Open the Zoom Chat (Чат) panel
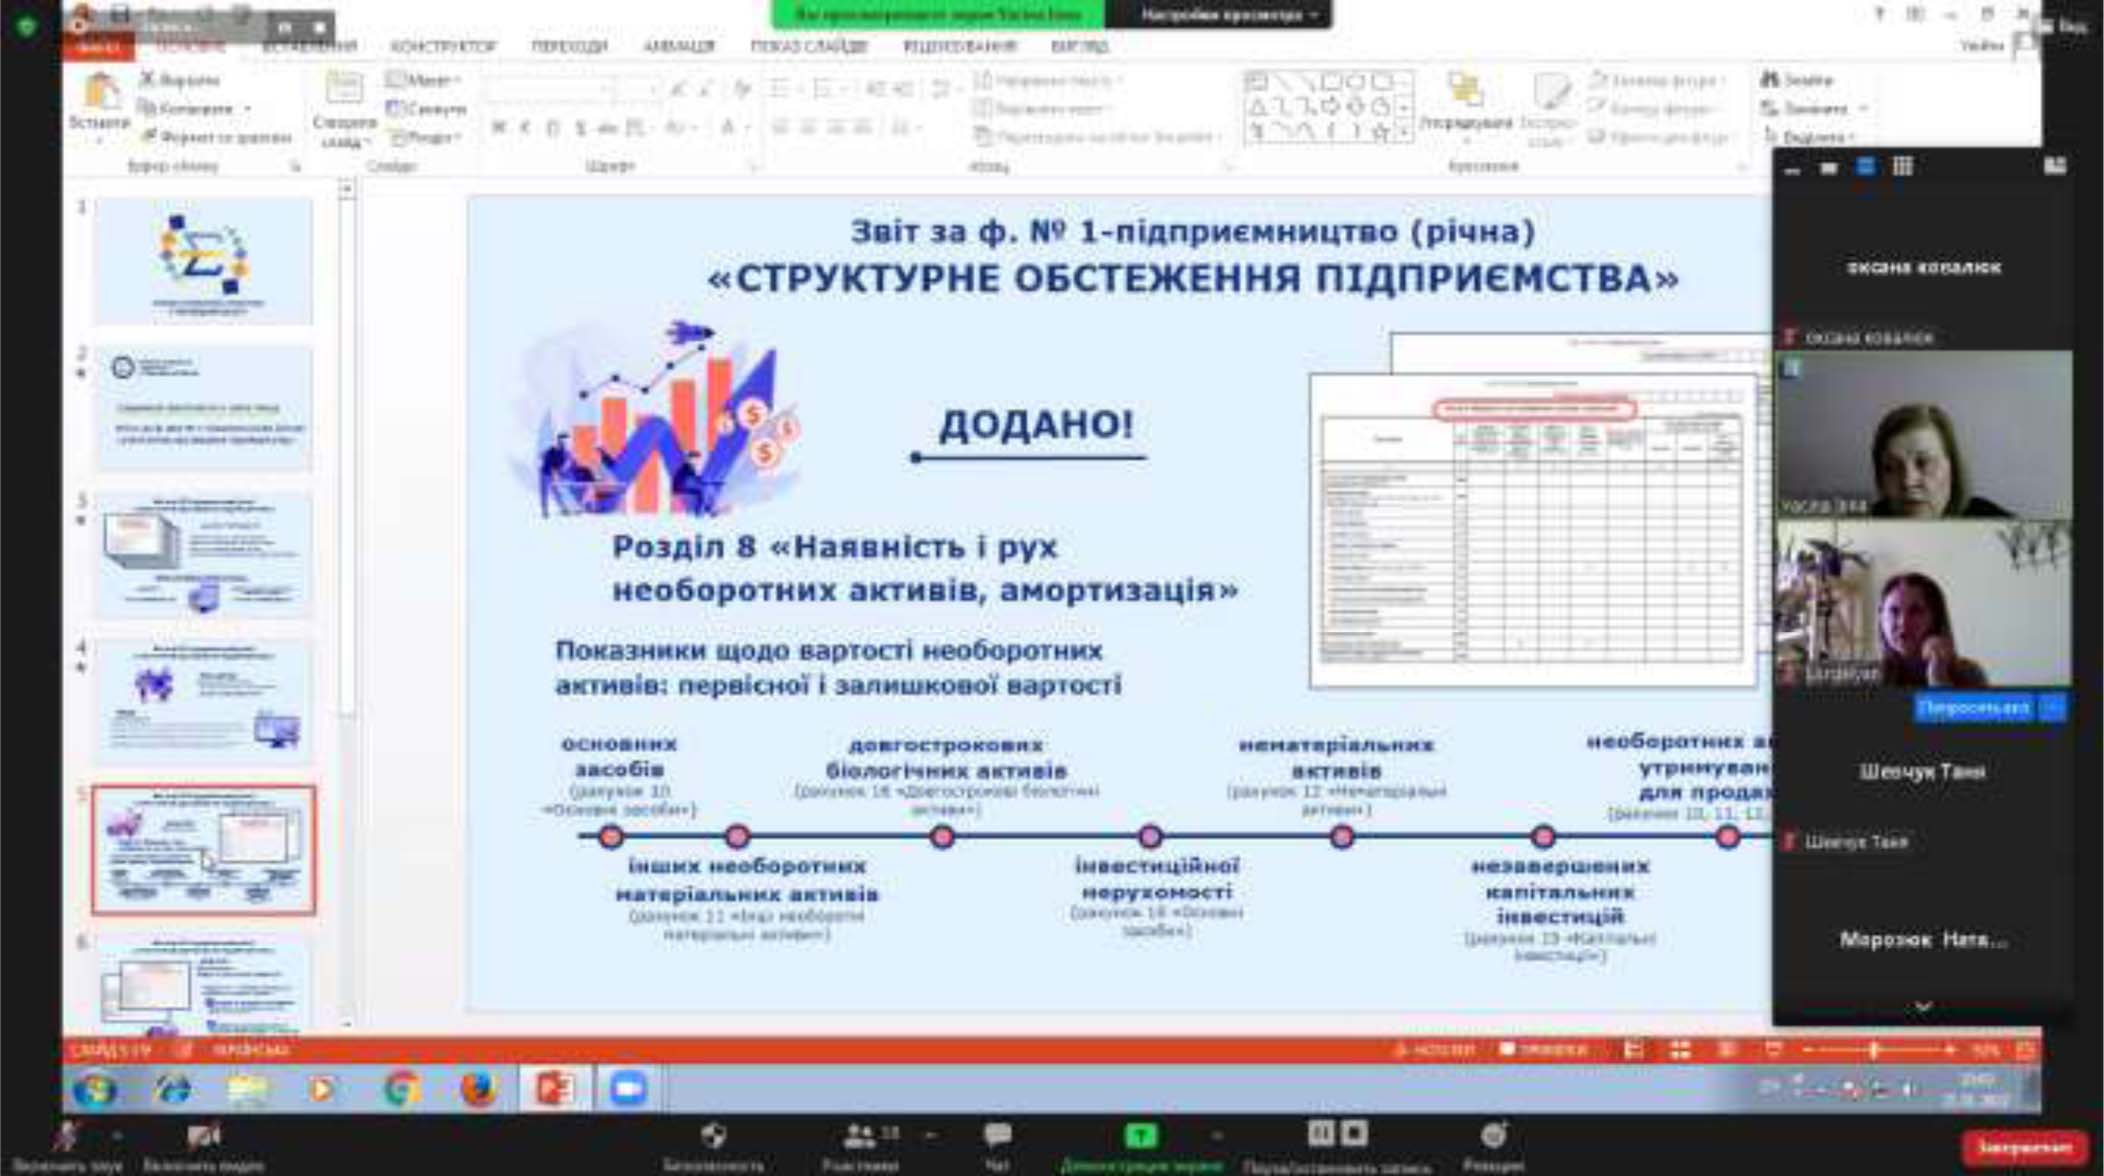2104x1176 pixels. point(997,1136)
